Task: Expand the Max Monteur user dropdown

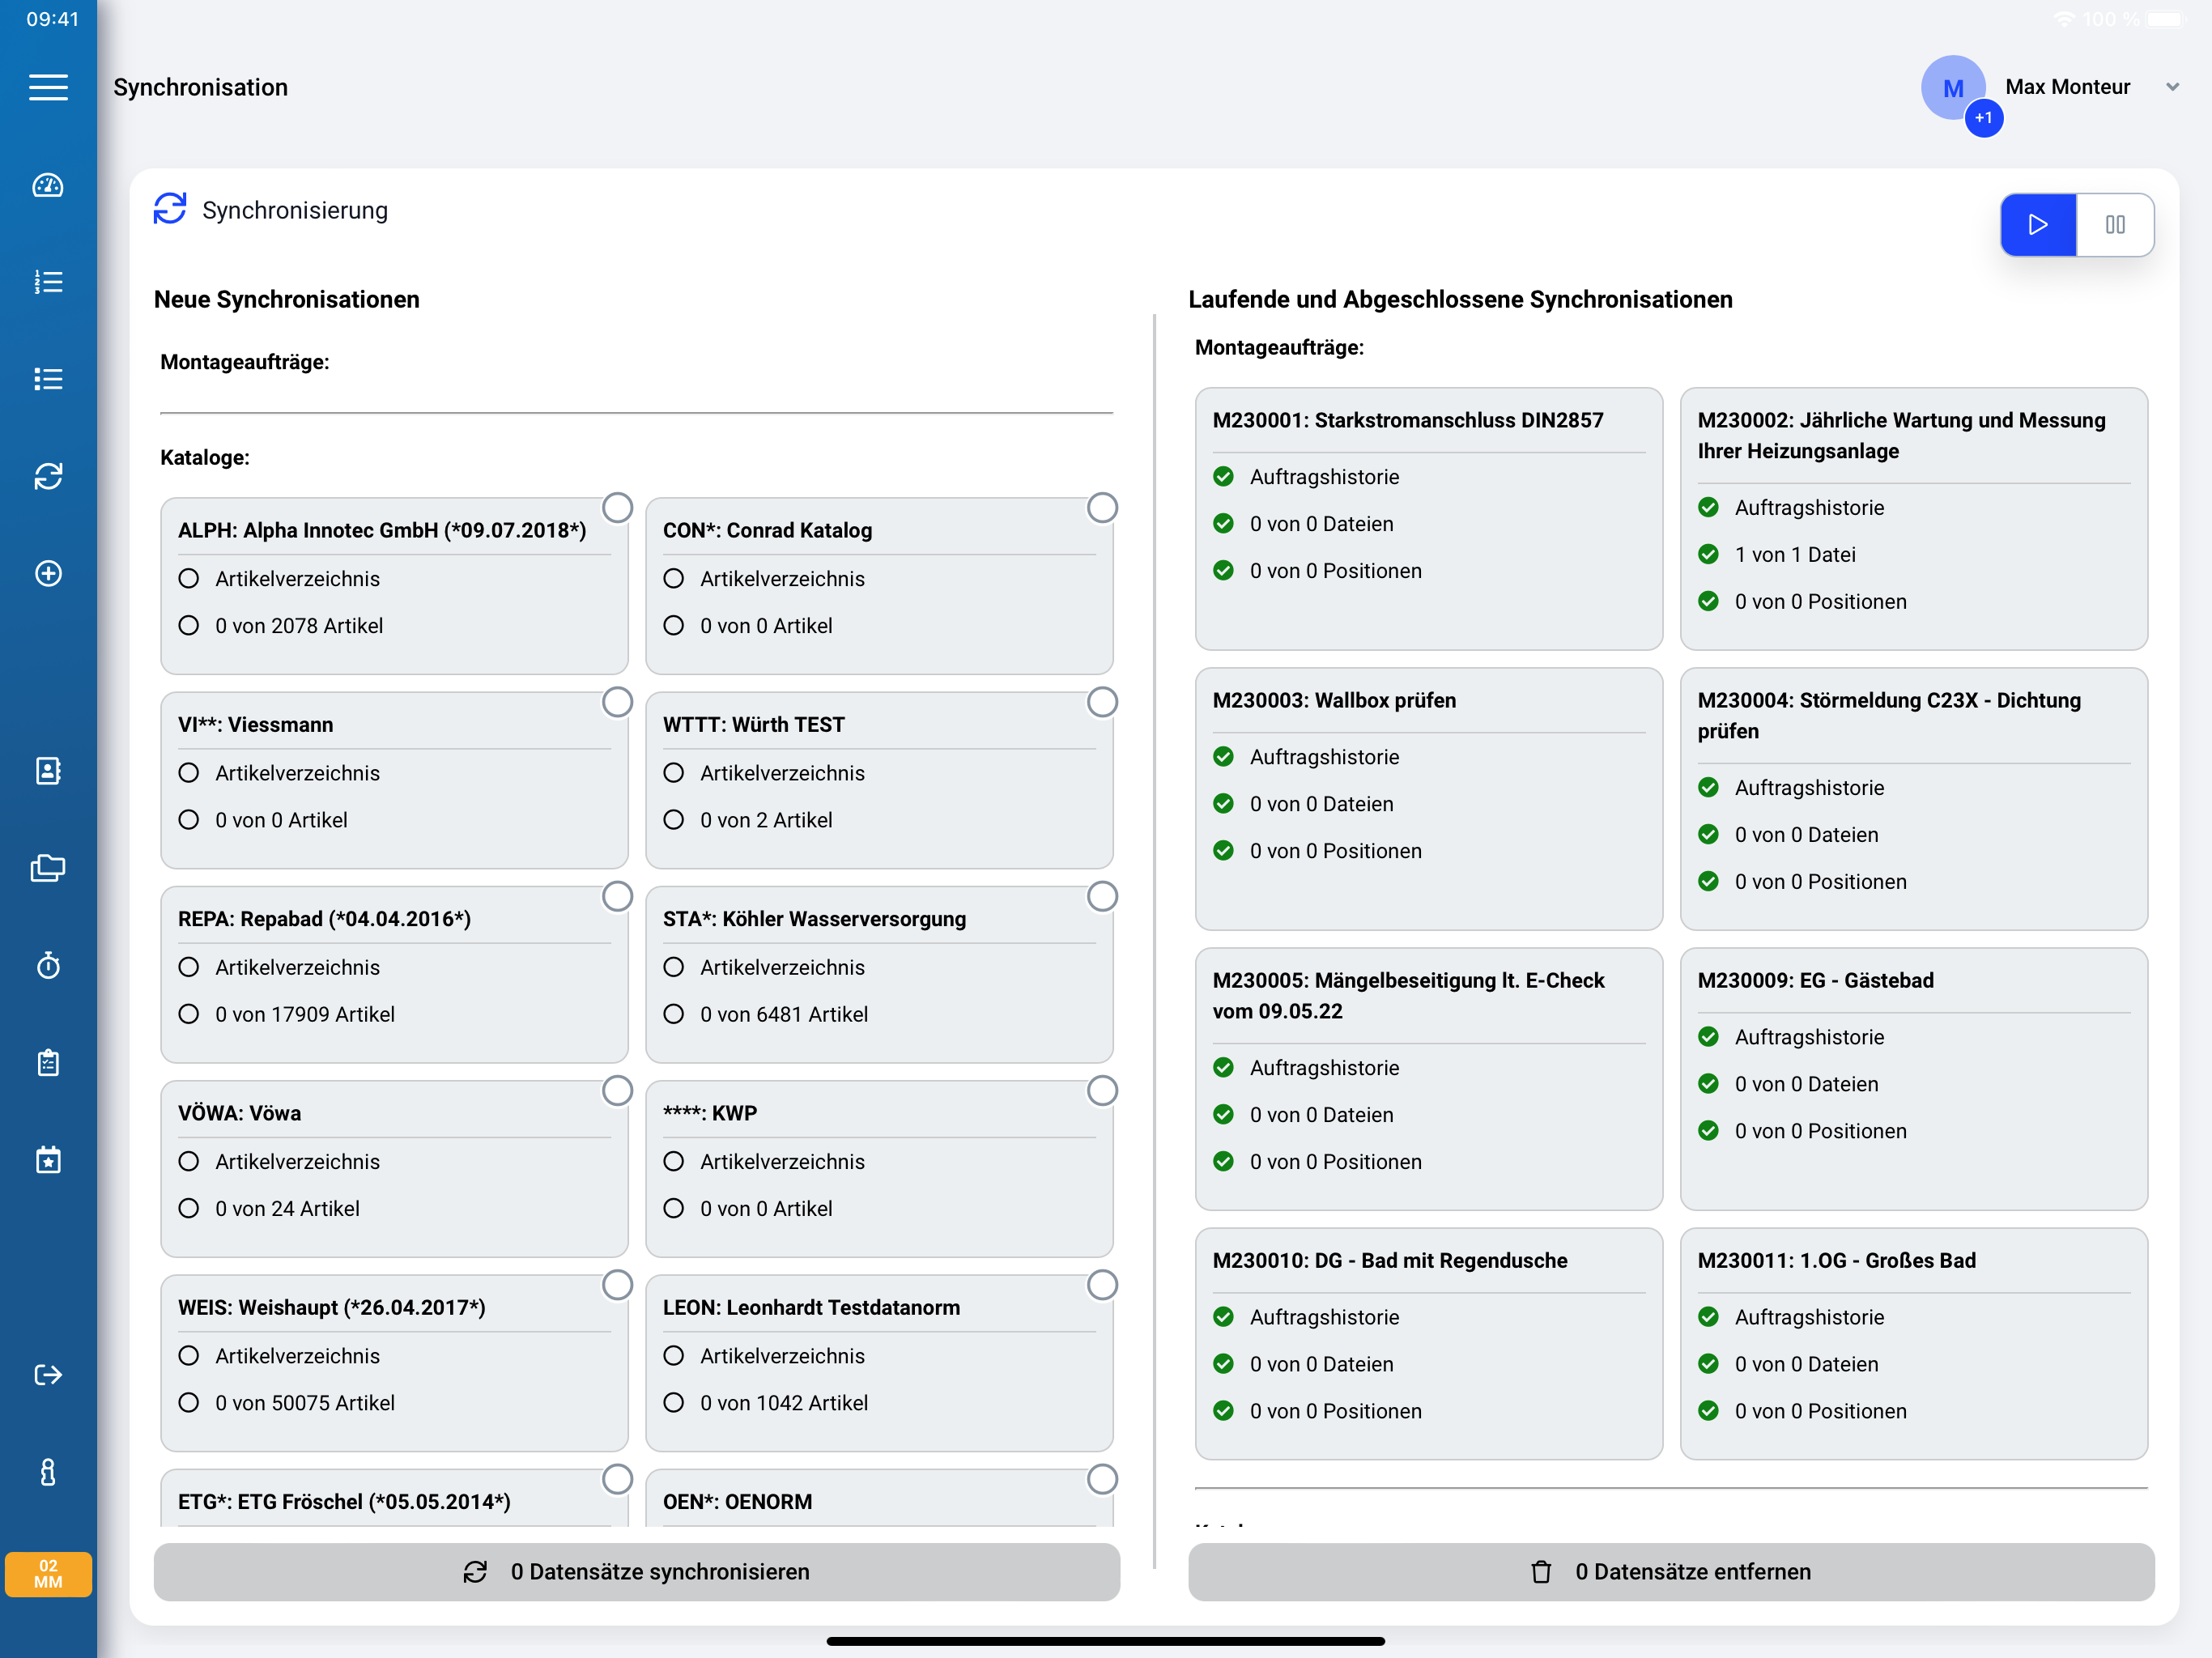Action: pos(2172,87)
